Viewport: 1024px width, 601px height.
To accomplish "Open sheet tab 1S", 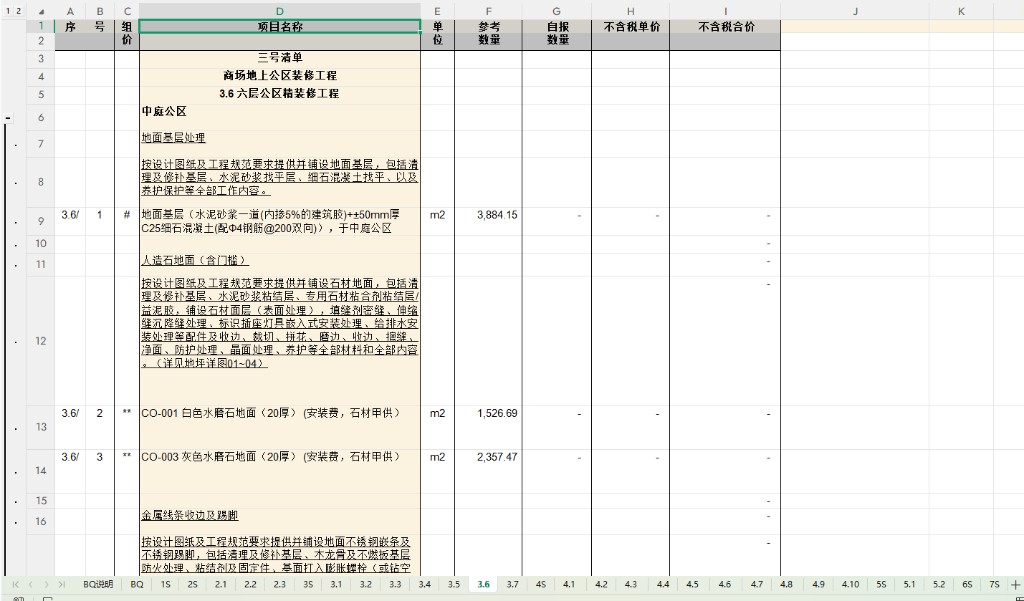I will 165,584.
